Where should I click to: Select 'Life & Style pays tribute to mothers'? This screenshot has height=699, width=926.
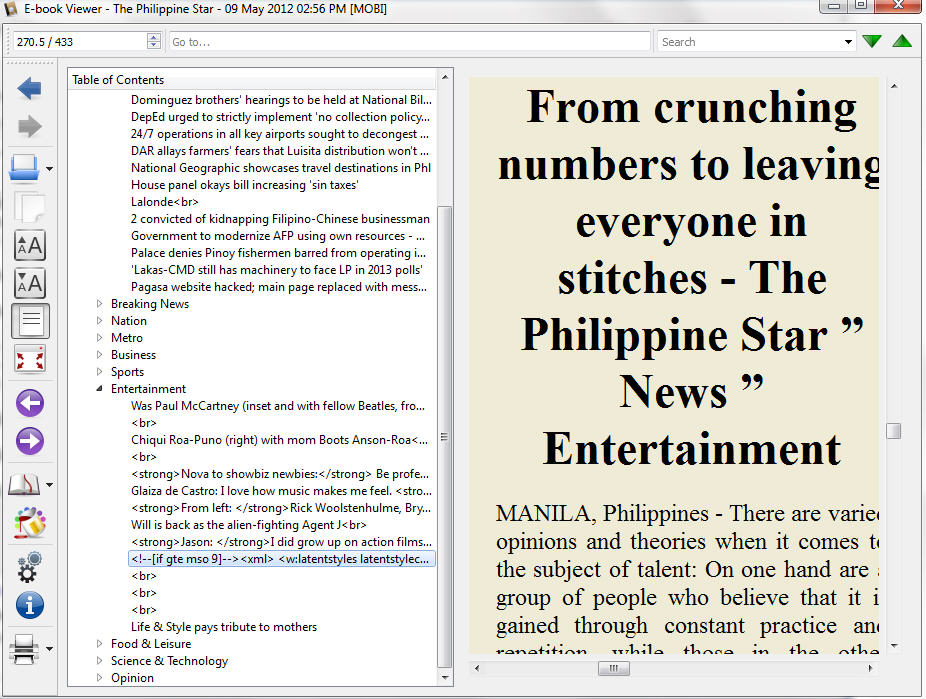point(224,627)
